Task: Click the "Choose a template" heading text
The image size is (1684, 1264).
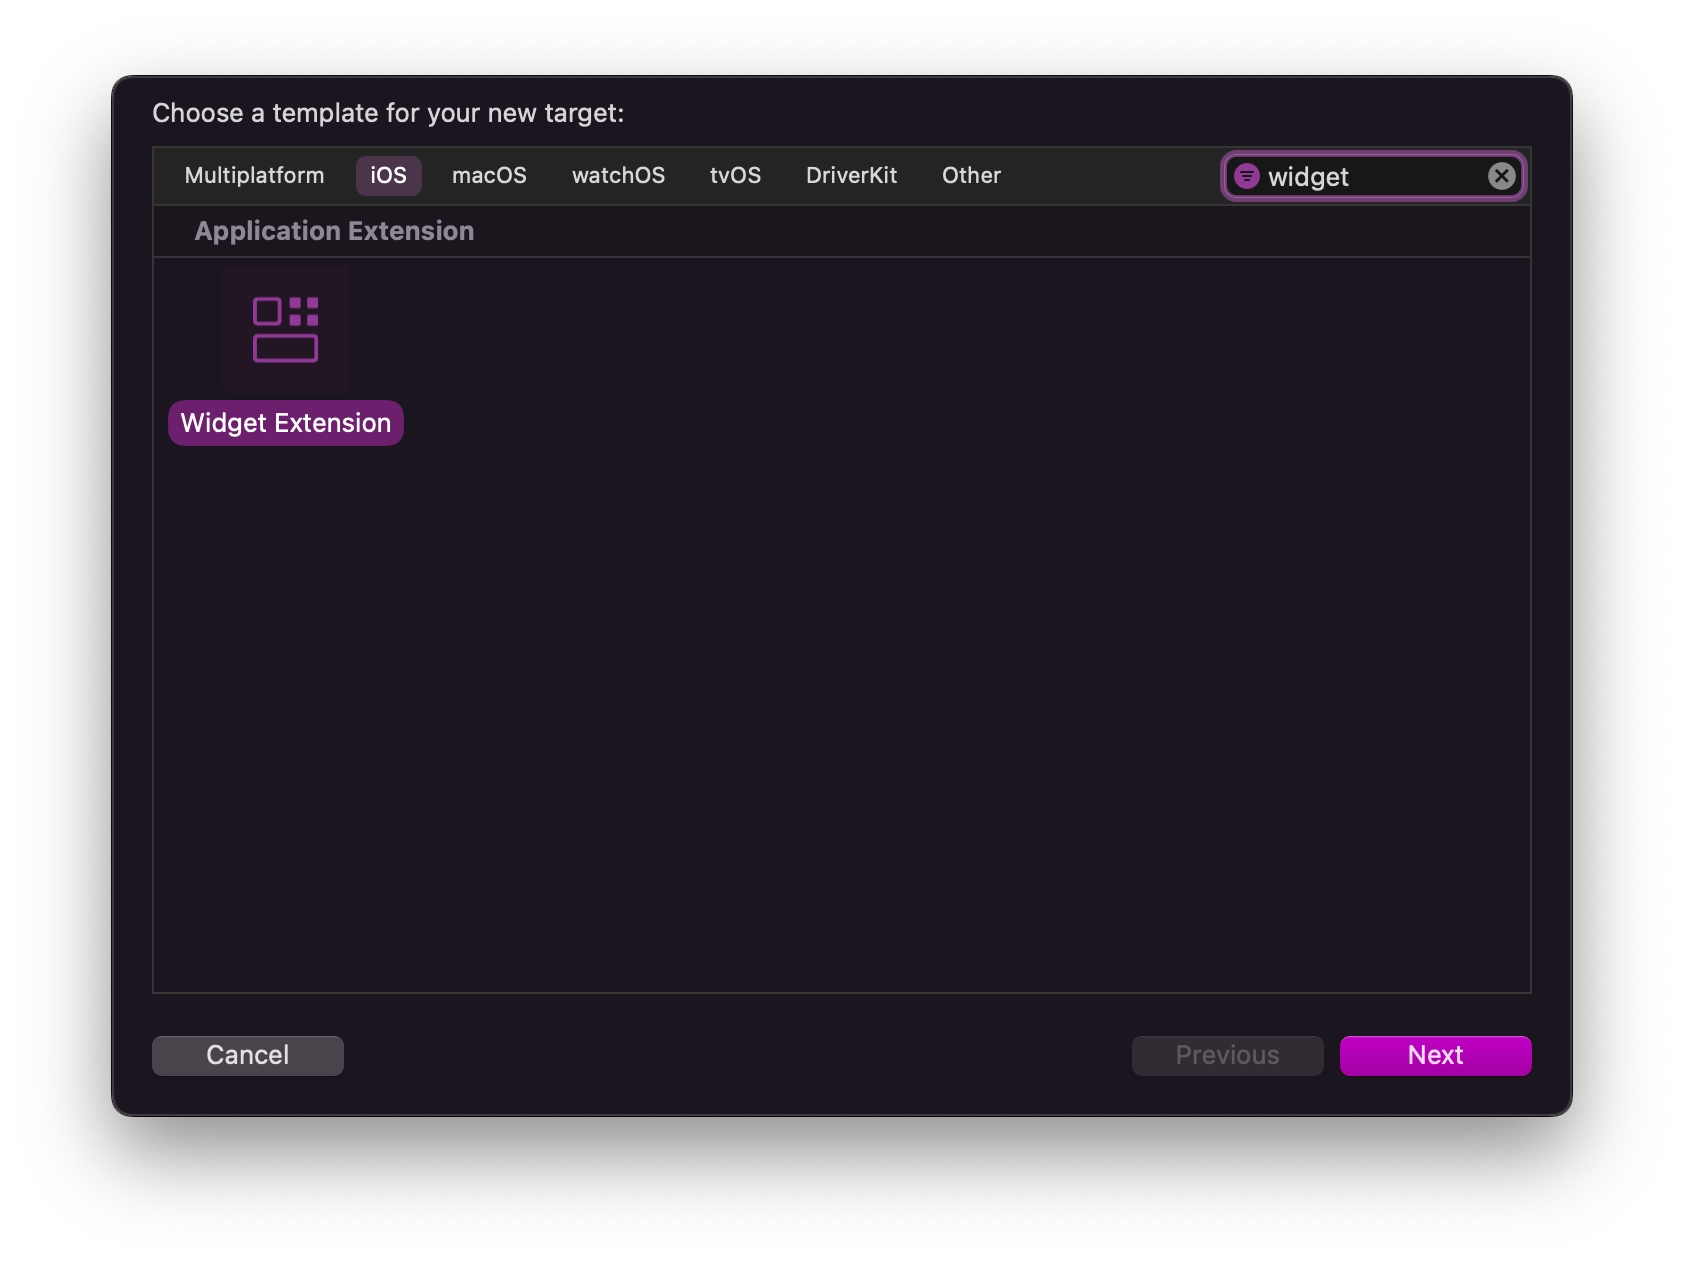Action: click(388, 113)
